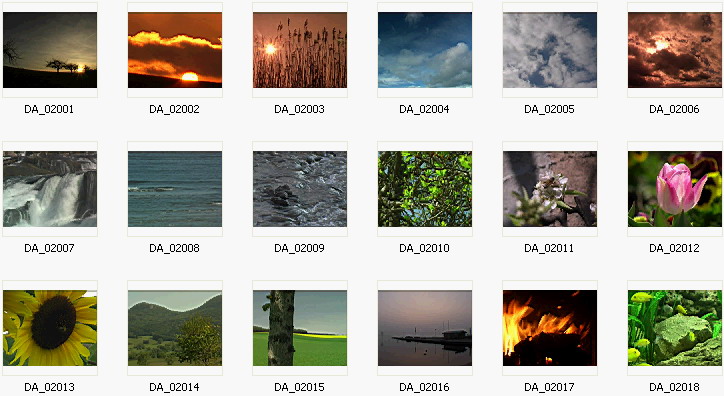Click the label DA_02009
This screenshot has height=396, width=724.
pos(299,248)
